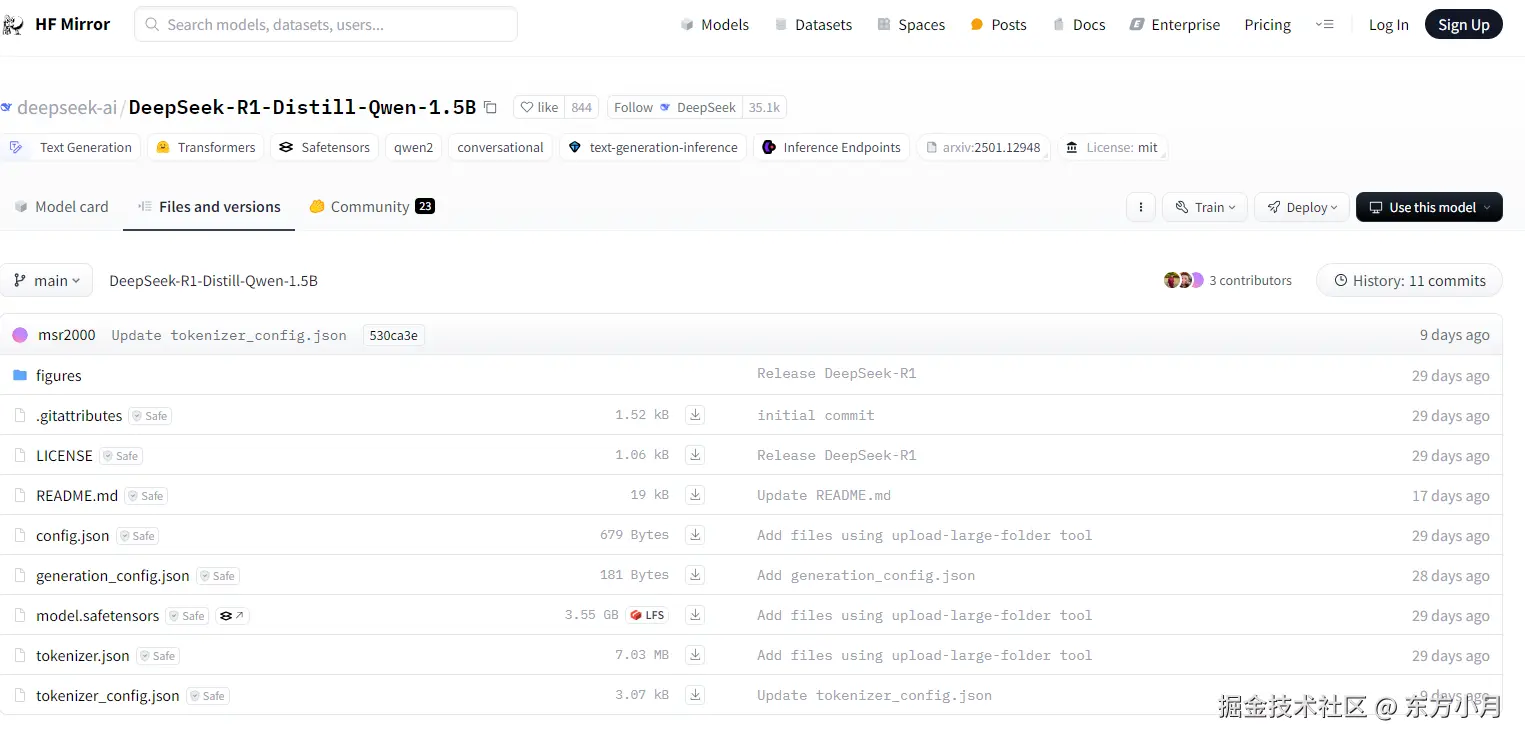Image resolution: width=1525 pixels, height=742 pixels.
Task: Expand the navigation more menu
Action: (1324, 25)
